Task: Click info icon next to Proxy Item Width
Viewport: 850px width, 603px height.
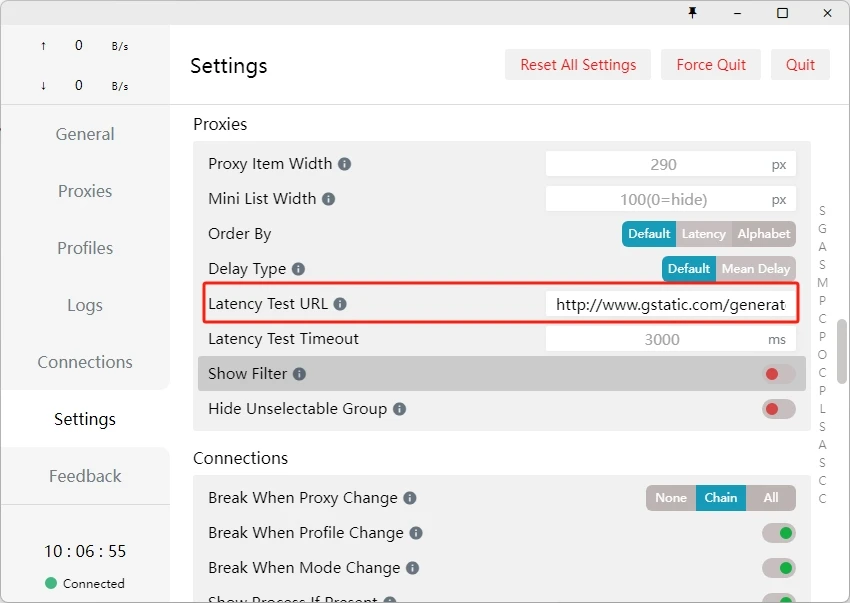Action: [344, 164]
